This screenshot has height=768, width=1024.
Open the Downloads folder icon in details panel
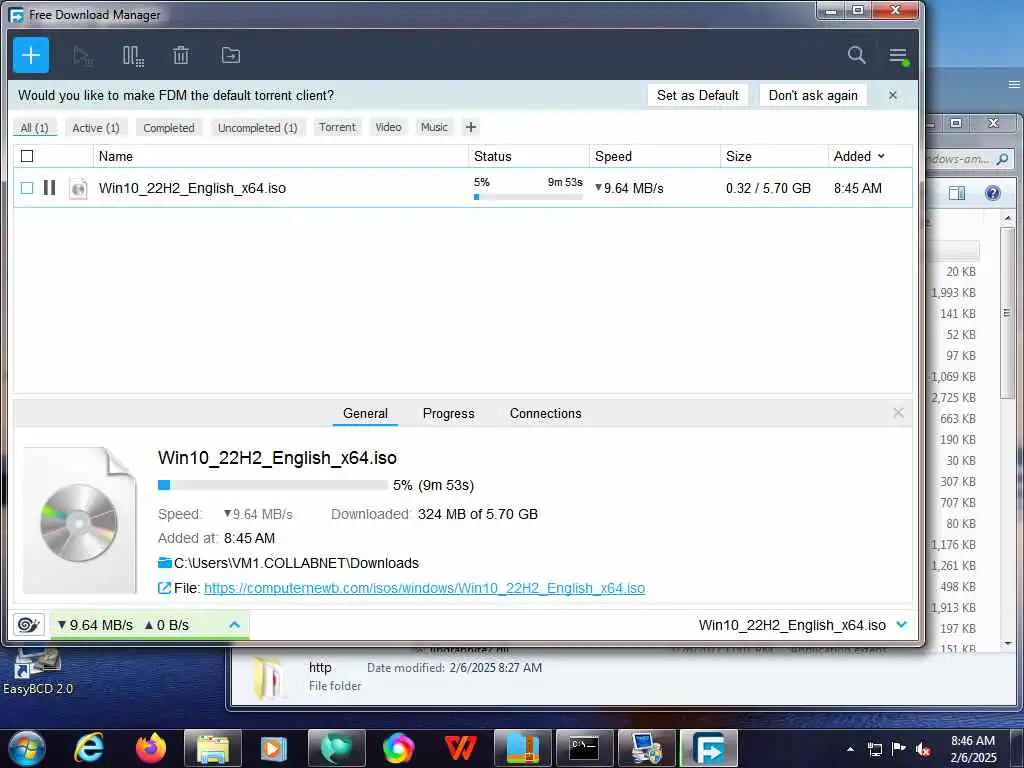(x=165, y=563)
